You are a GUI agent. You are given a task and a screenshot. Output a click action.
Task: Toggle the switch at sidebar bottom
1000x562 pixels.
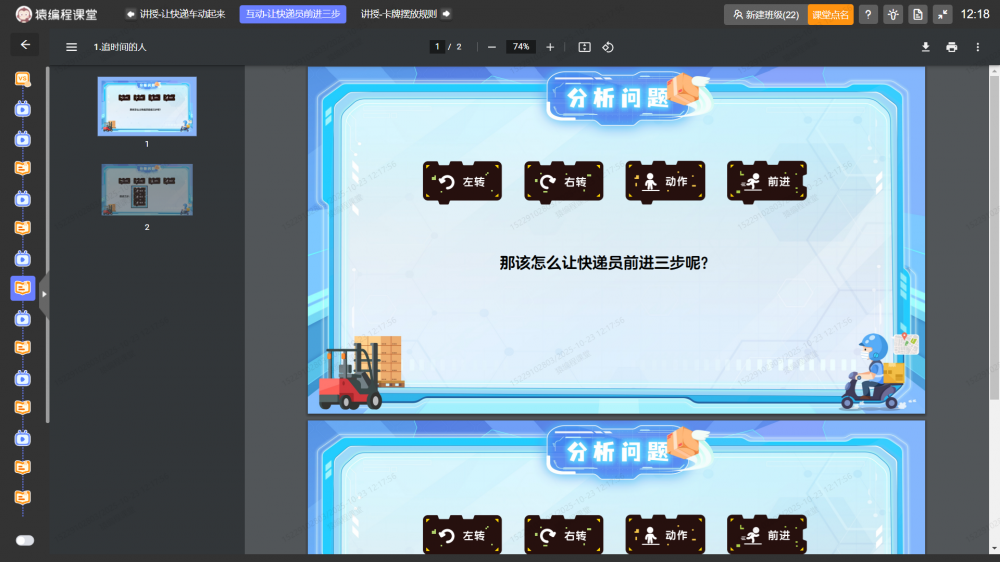coord(25,540)
